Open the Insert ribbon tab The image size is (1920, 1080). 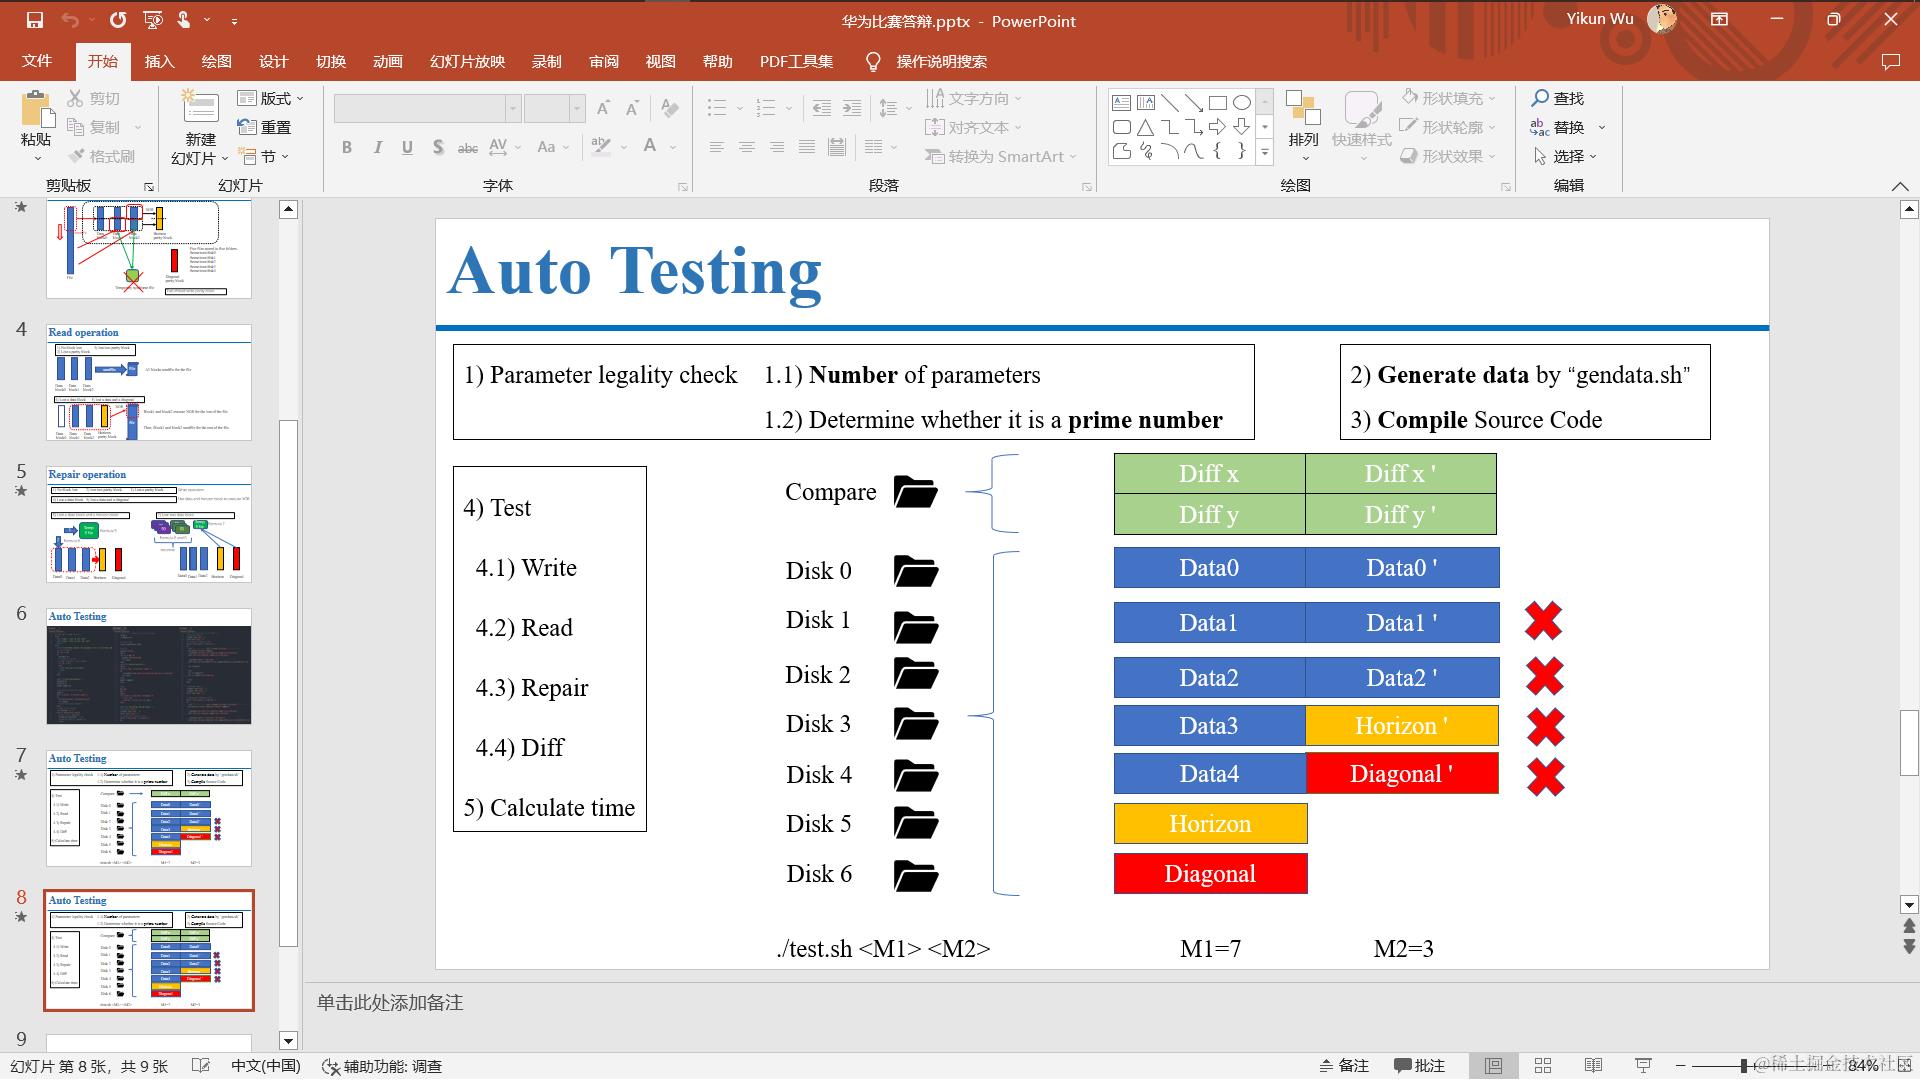click(x=159, y=61)
